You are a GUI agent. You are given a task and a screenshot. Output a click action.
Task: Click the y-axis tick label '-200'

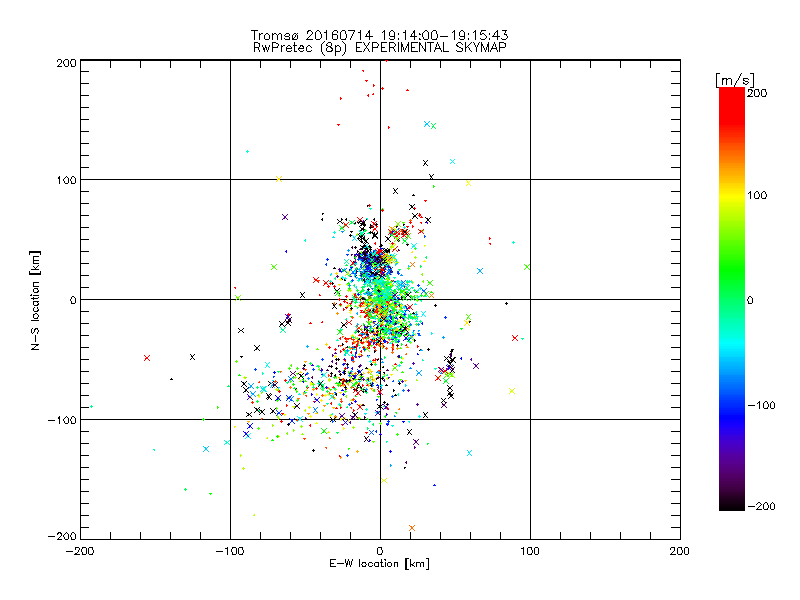(x=62, y=536)
